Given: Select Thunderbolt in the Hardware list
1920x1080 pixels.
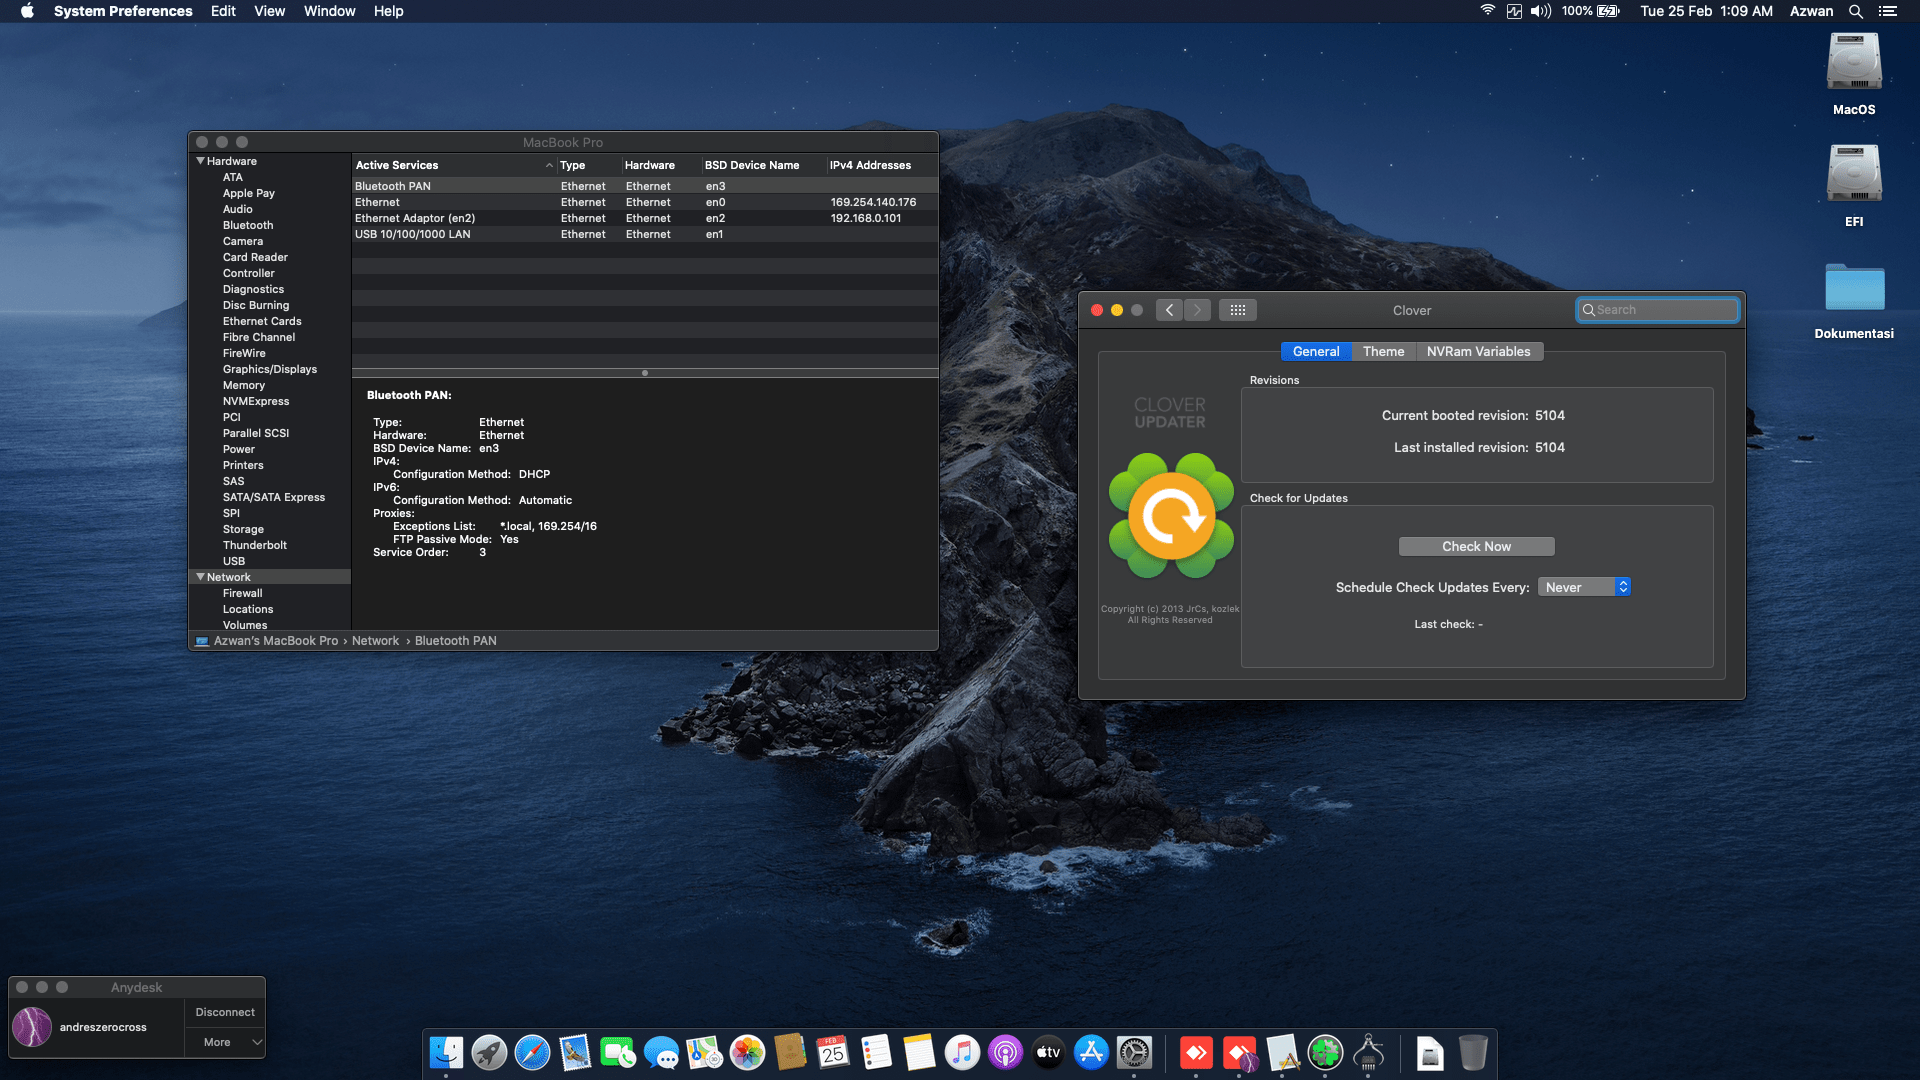Looking at the screenshot, I should [255, 545].
